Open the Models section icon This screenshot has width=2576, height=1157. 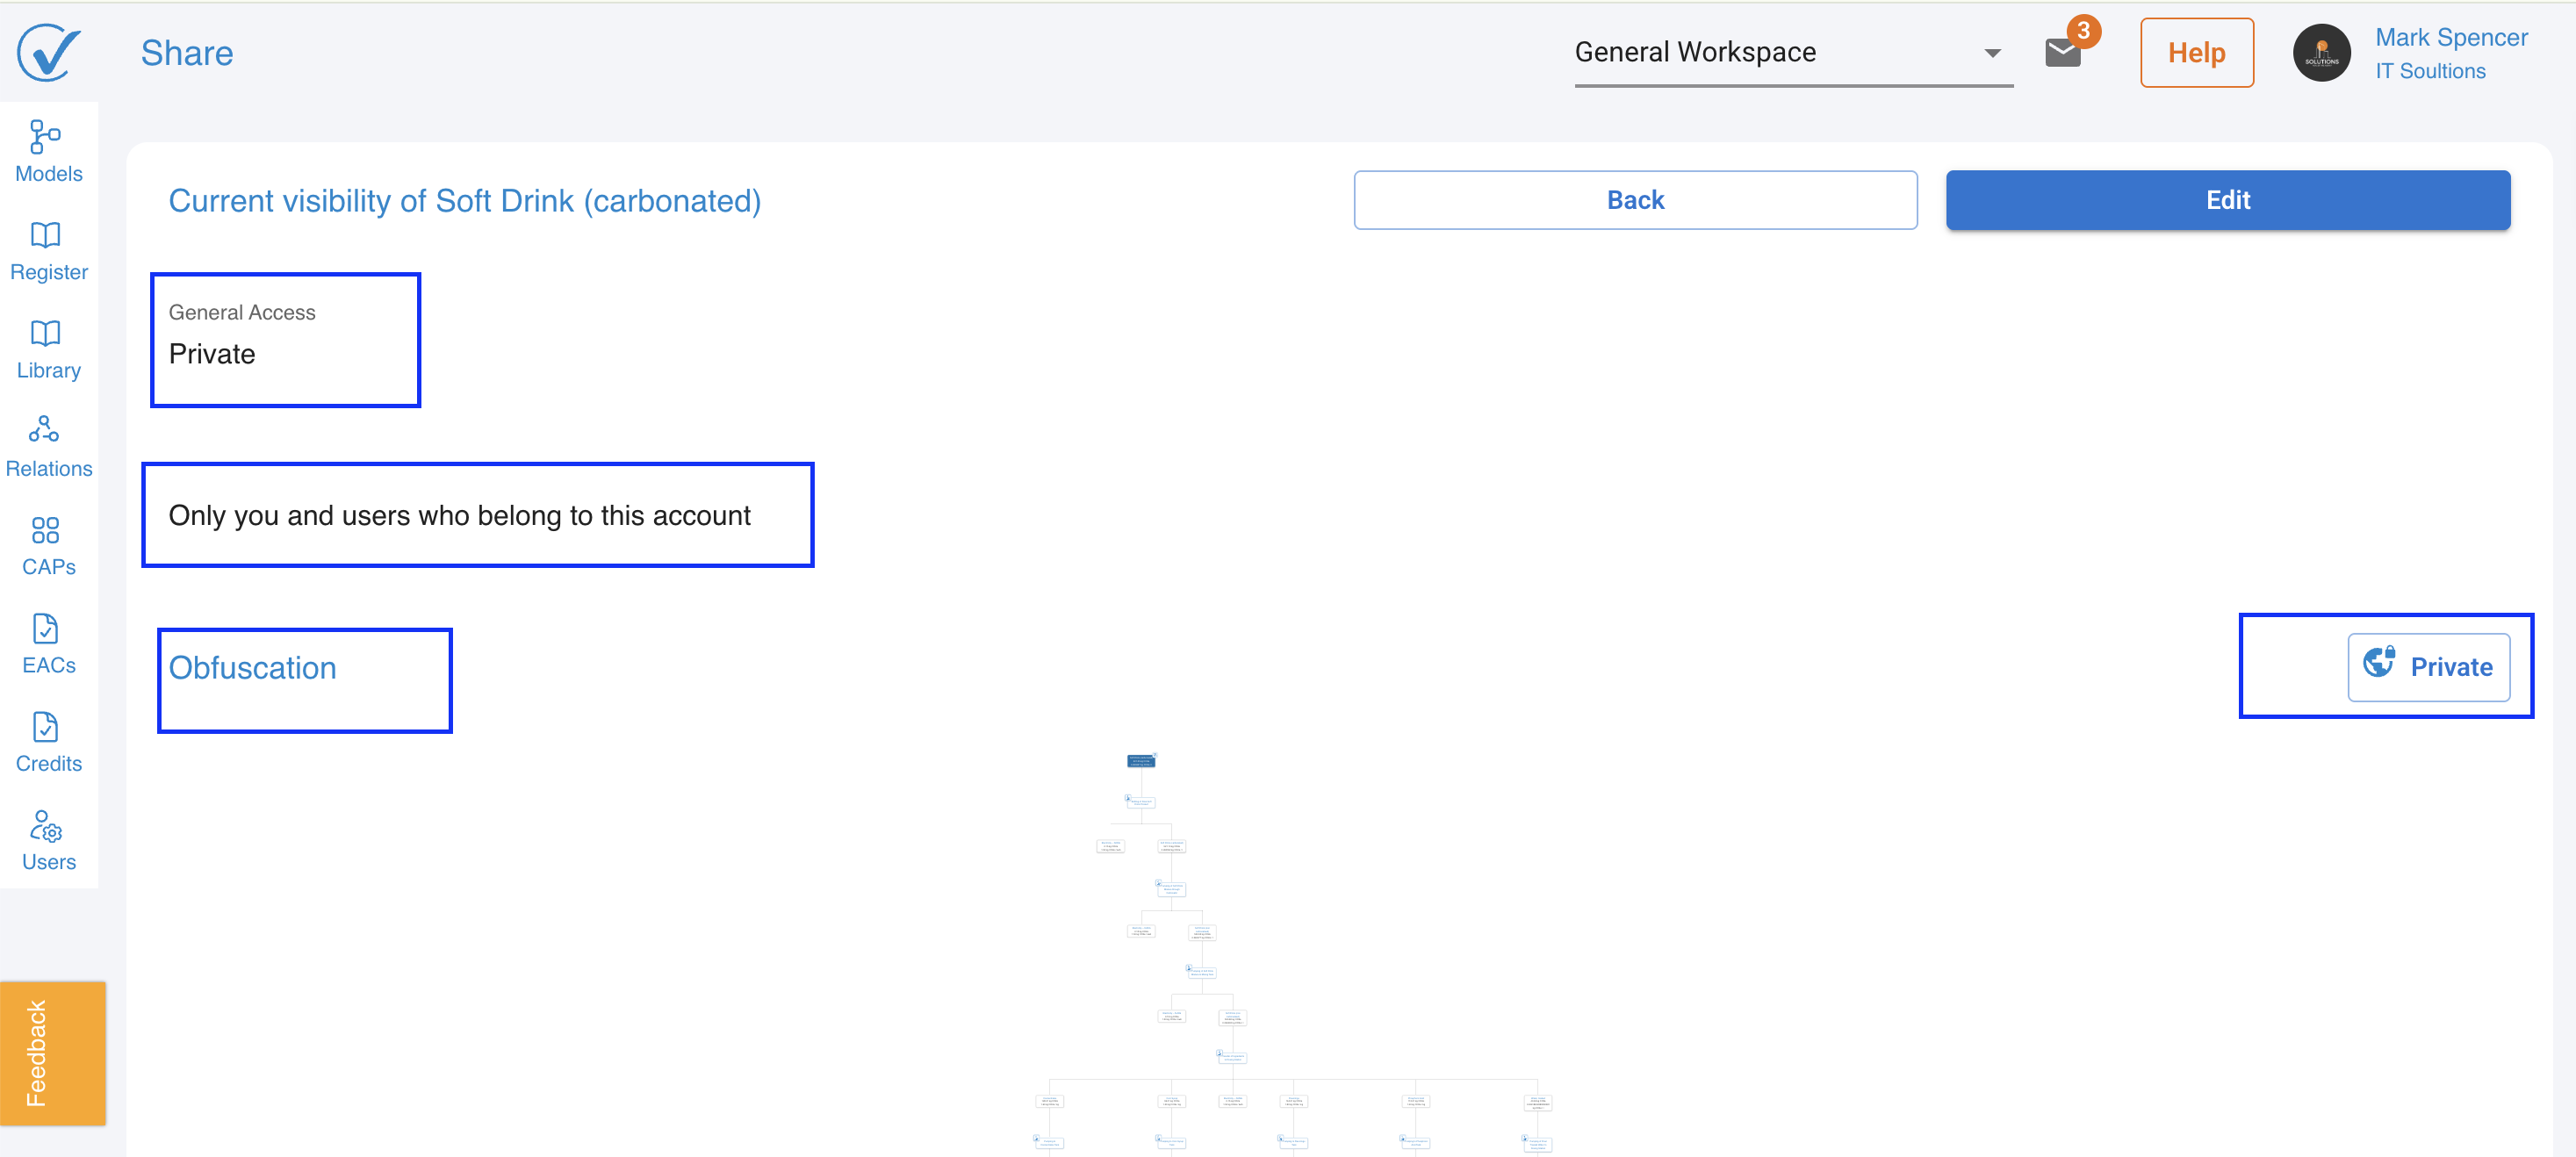click(45, 136)
